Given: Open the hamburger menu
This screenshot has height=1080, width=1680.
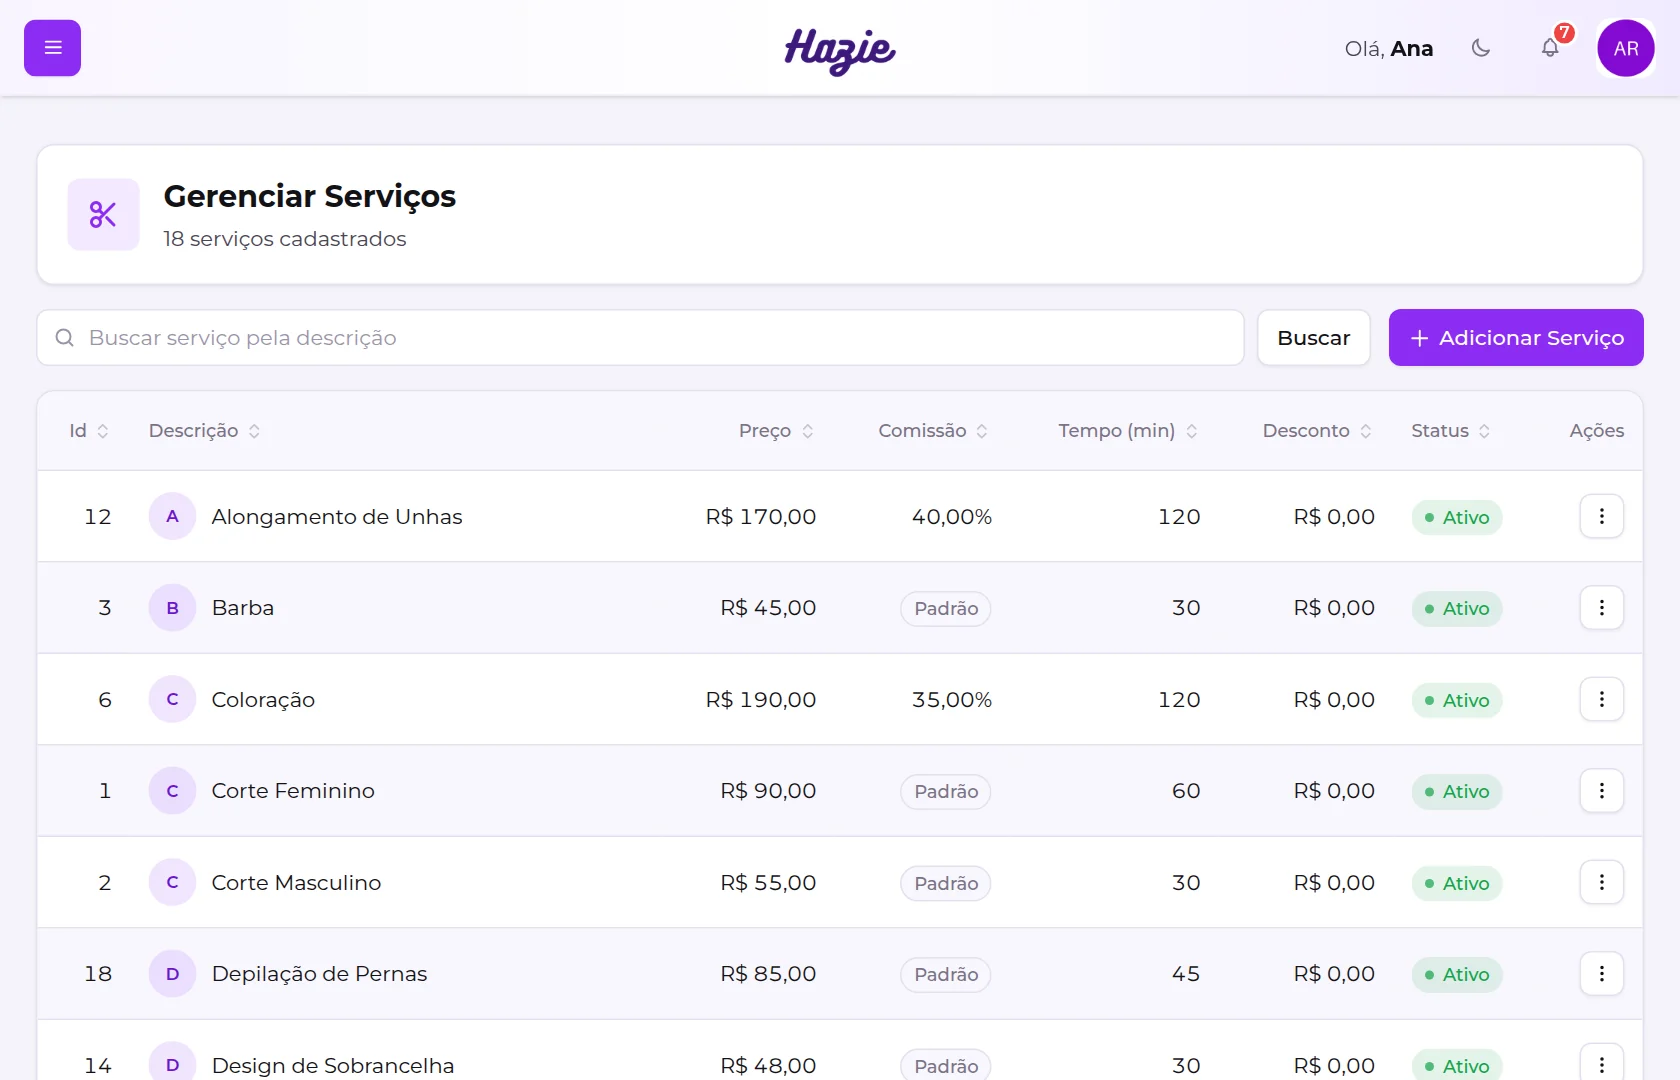Looking at the screenshot, I should [52, 48].
